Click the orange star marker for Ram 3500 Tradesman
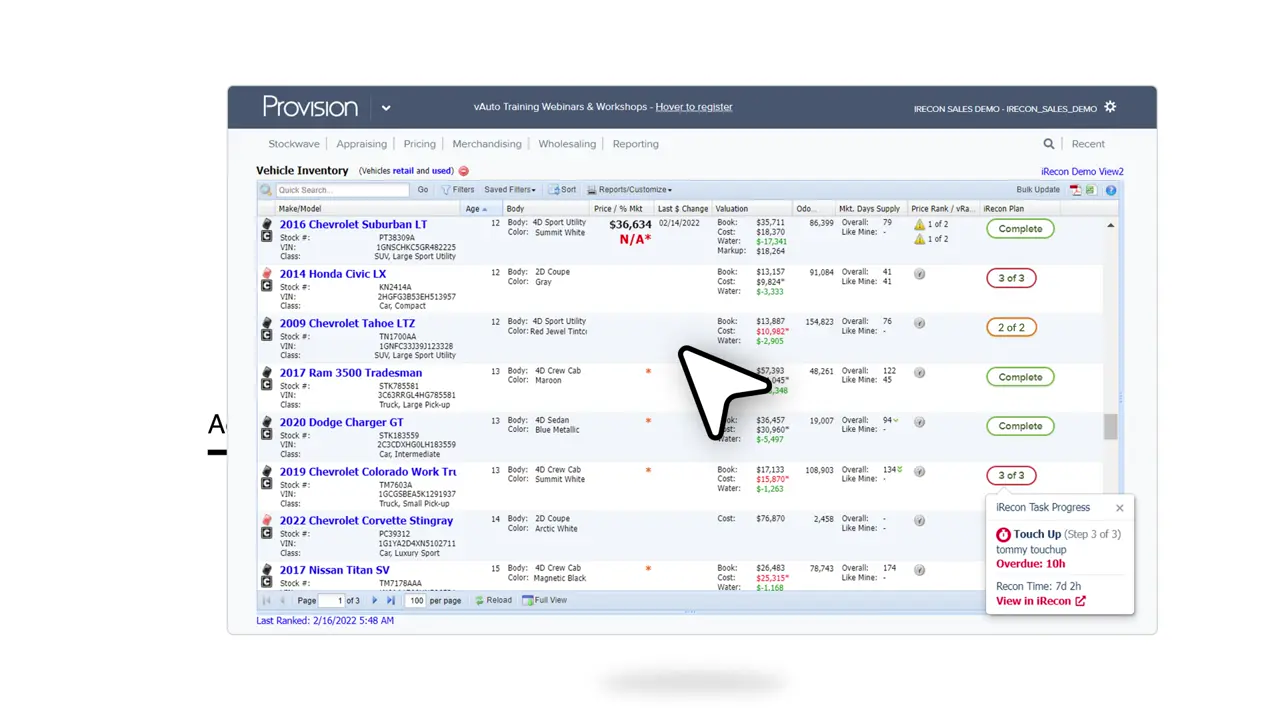 [x=648, y=371]
